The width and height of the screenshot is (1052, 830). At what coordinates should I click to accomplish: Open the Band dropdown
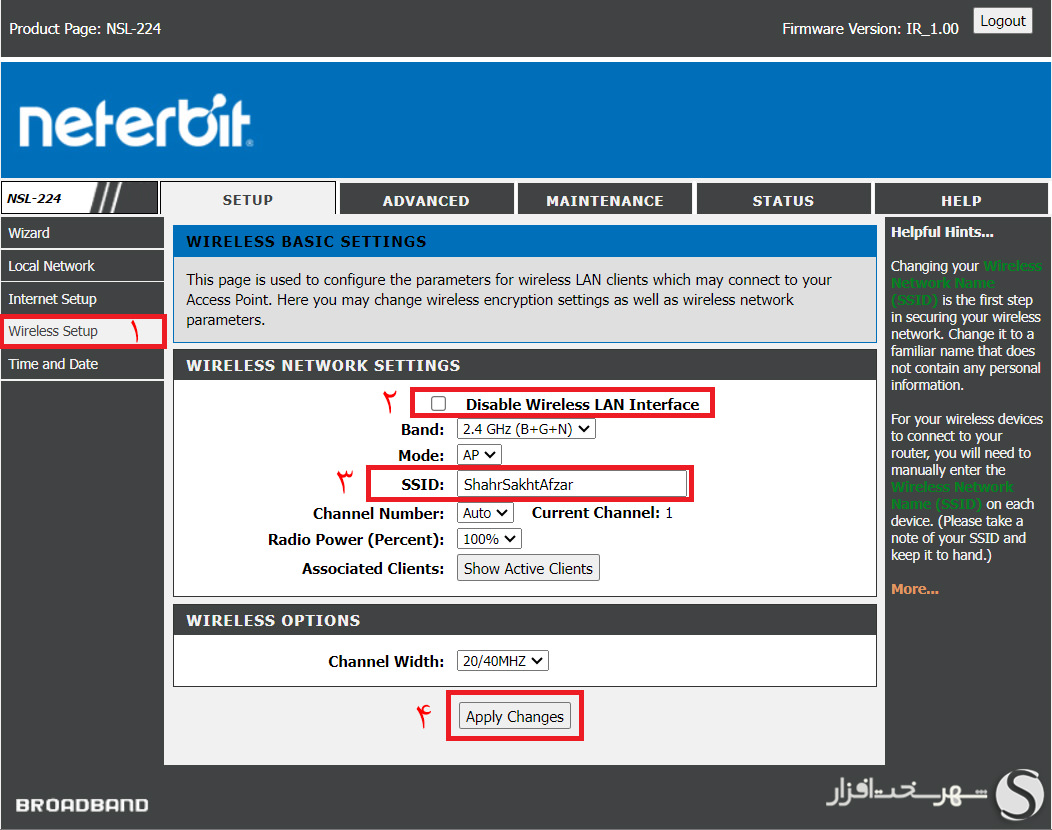click(525, 428)
